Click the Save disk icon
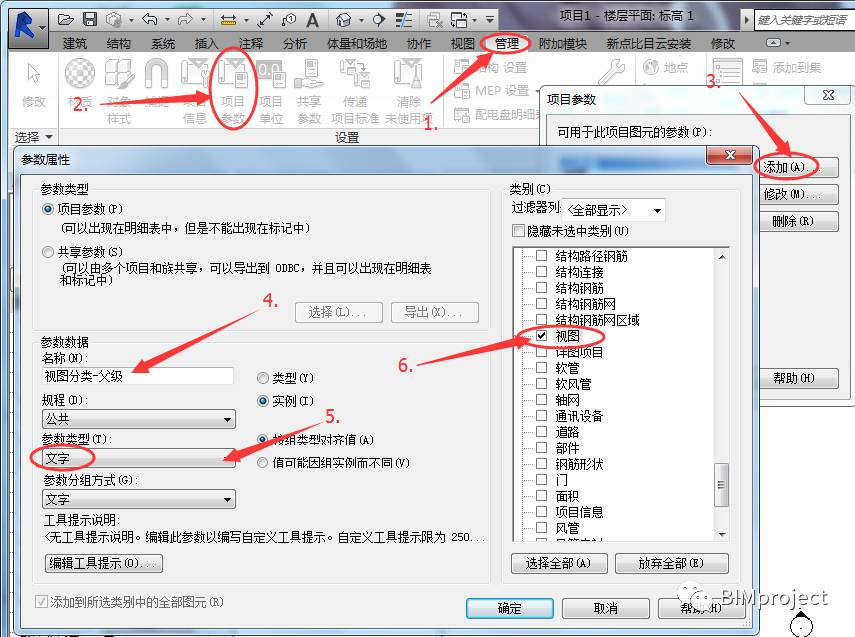This screenshot has width=855, height=637. tap(89, 20)
